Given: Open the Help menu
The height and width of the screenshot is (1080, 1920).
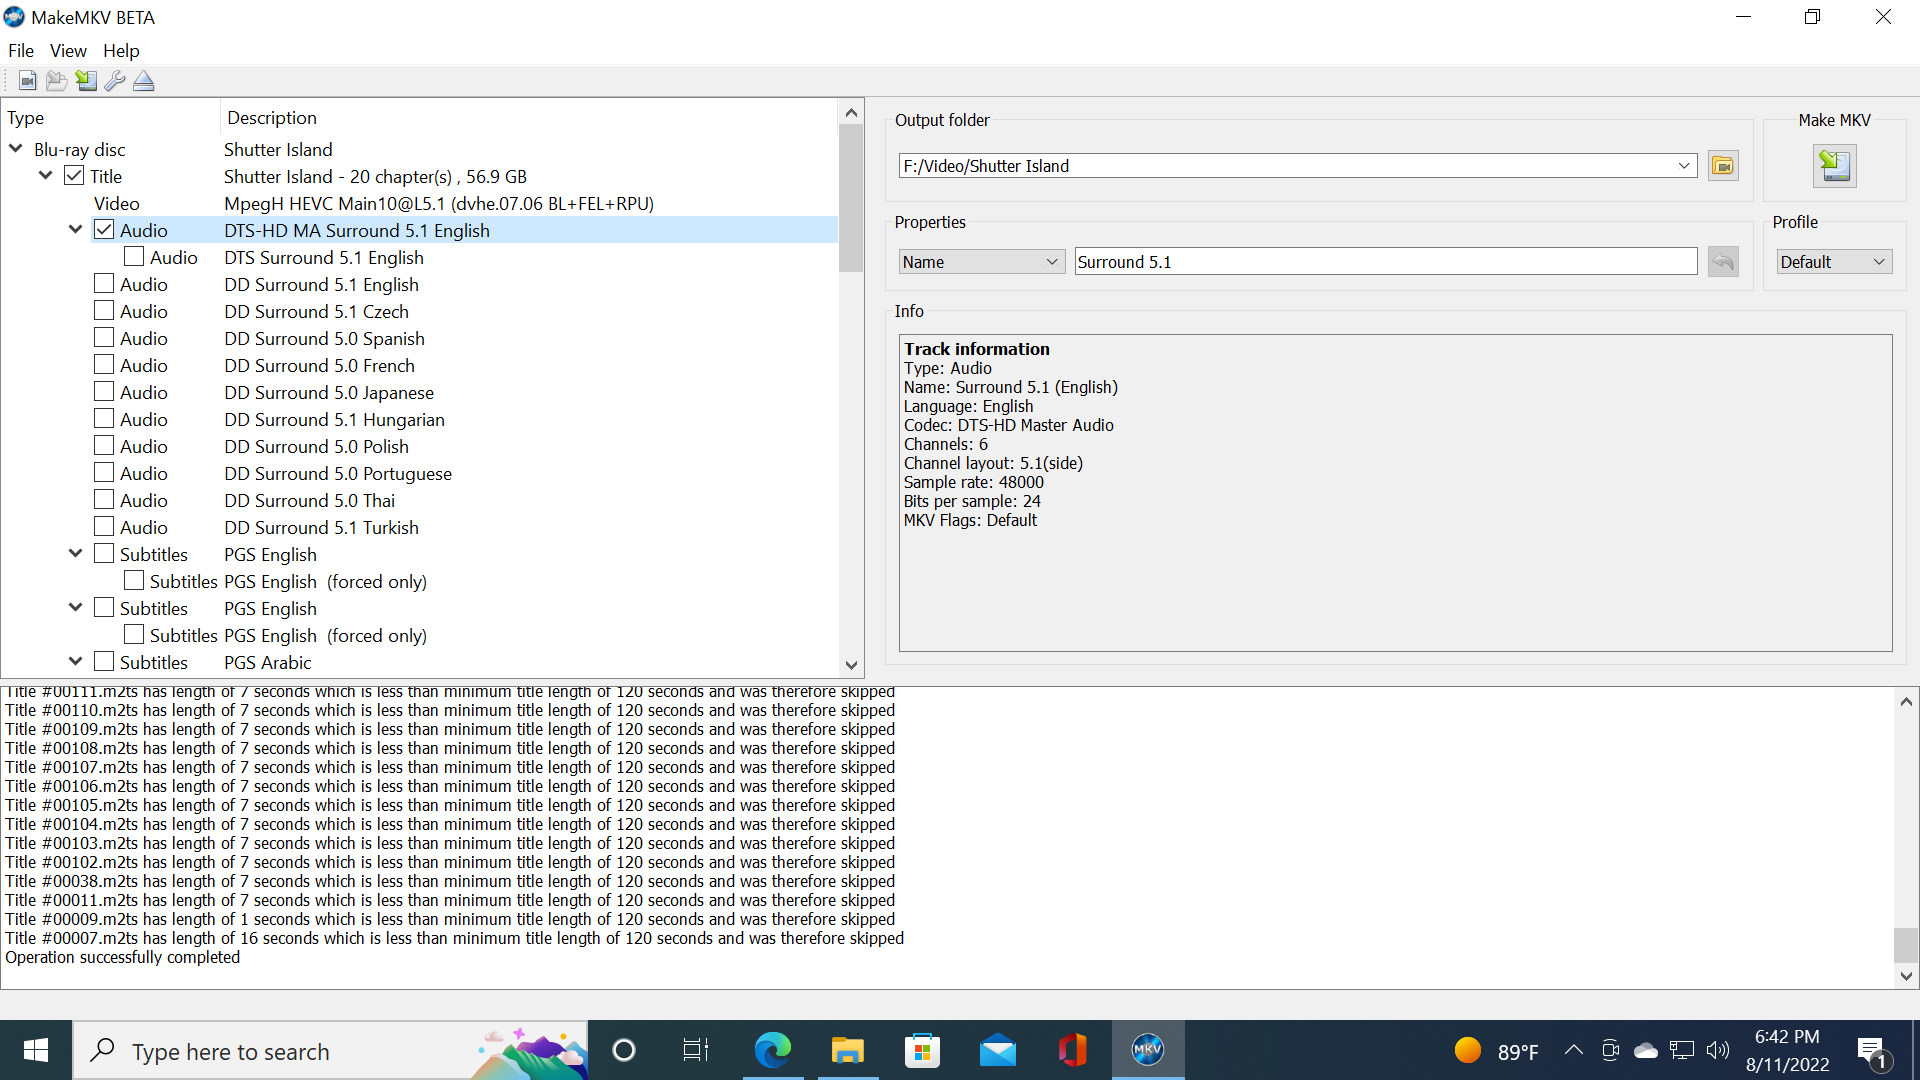Looking at the screenshot, I should click(121, 51).
